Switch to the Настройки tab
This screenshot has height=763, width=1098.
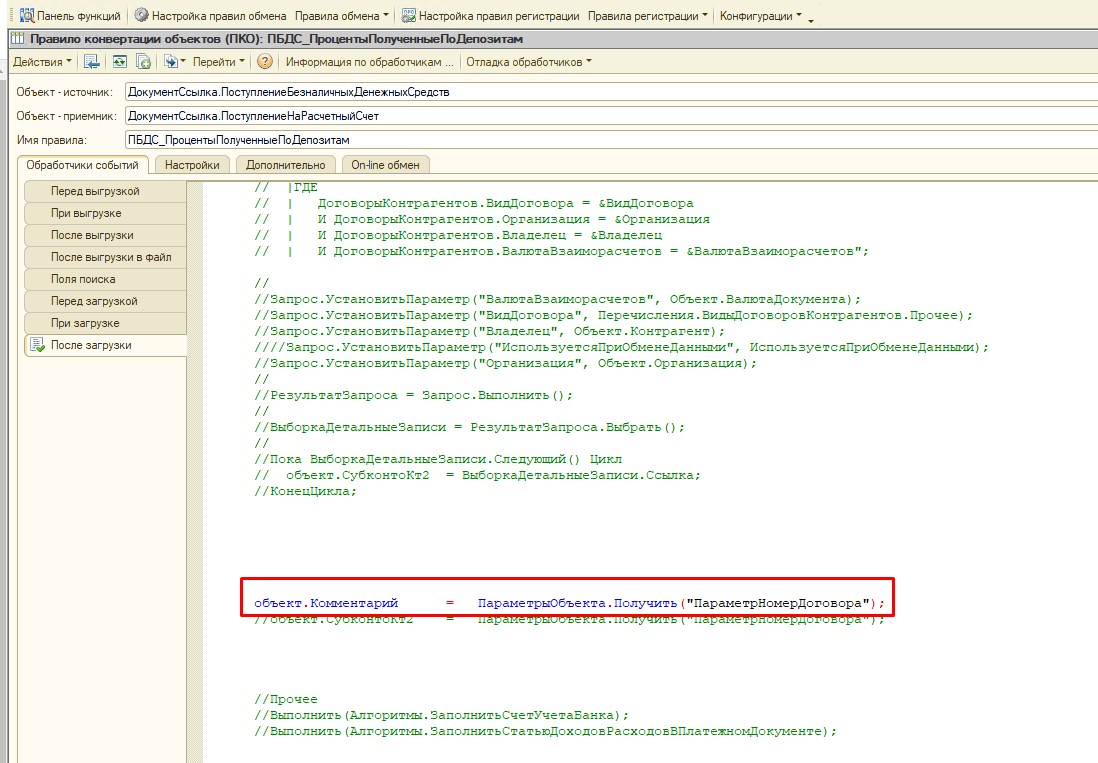(x=192, y=165)
